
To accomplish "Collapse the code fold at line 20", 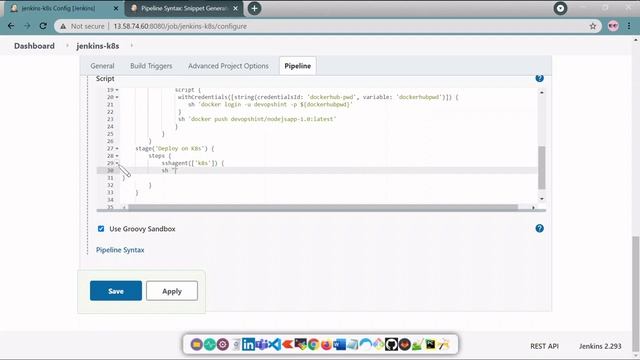I will 117,97.
